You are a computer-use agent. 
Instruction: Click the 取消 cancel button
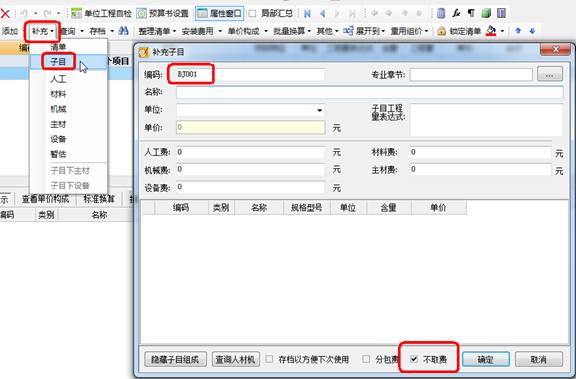click(539, 359)
